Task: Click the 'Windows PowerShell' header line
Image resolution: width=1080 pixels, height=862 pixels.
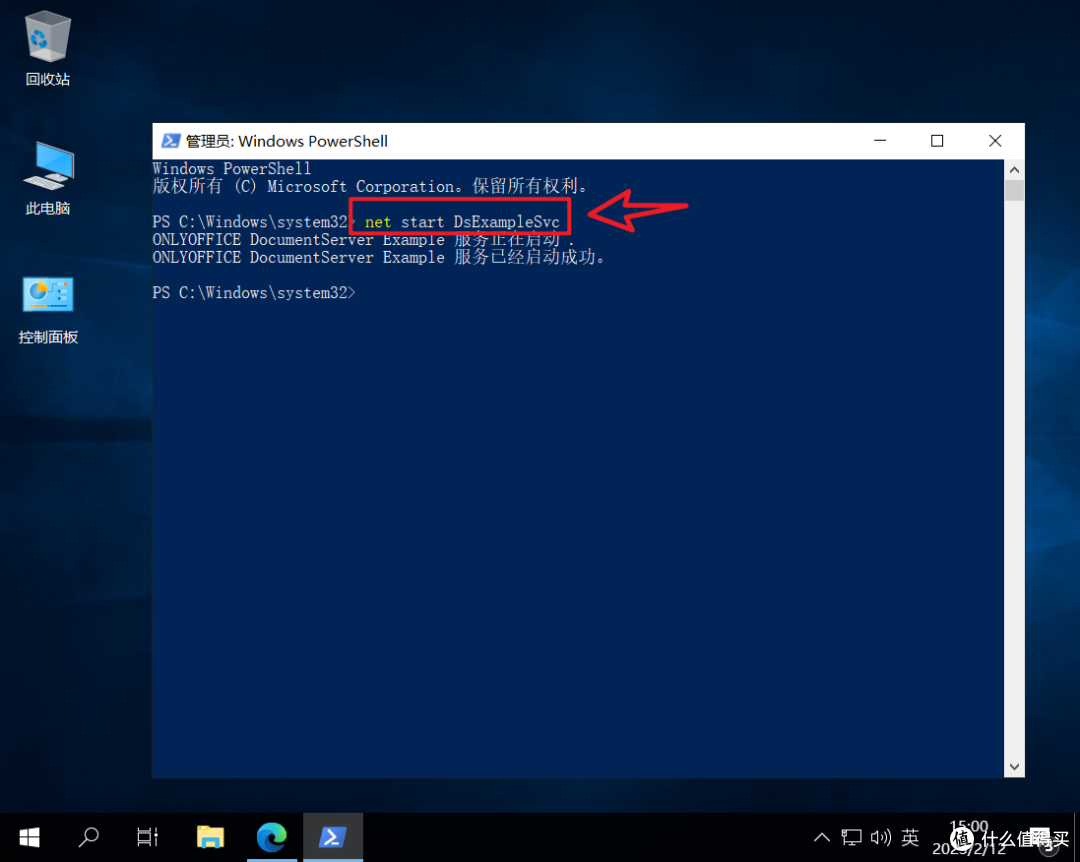Action: click(231, 169)
